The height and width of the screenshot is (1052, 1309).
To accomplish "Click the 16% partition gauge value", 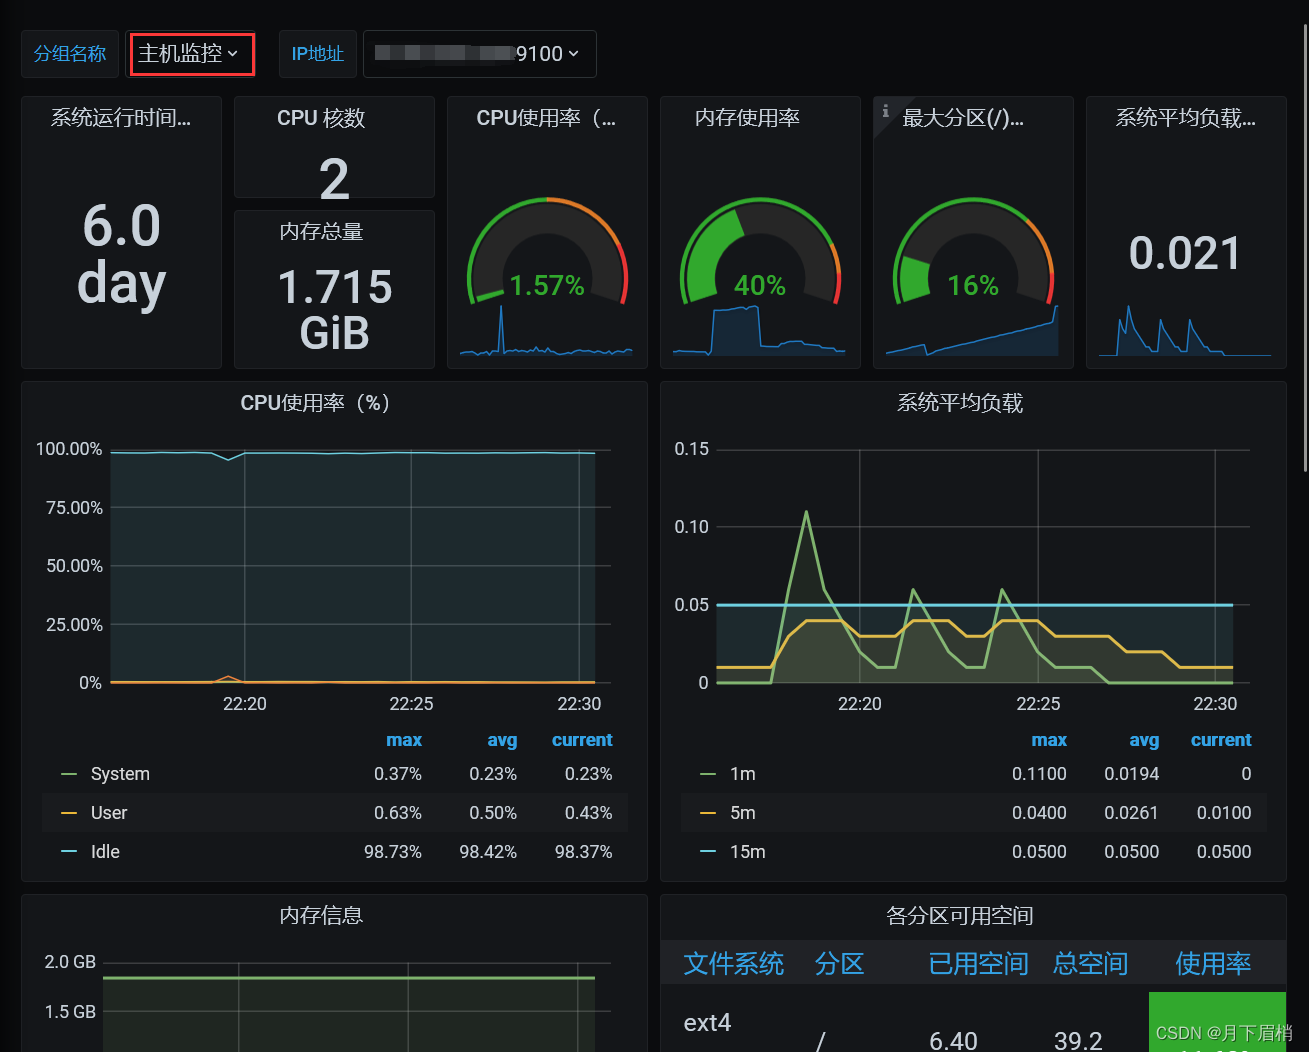I will point(973,286).
